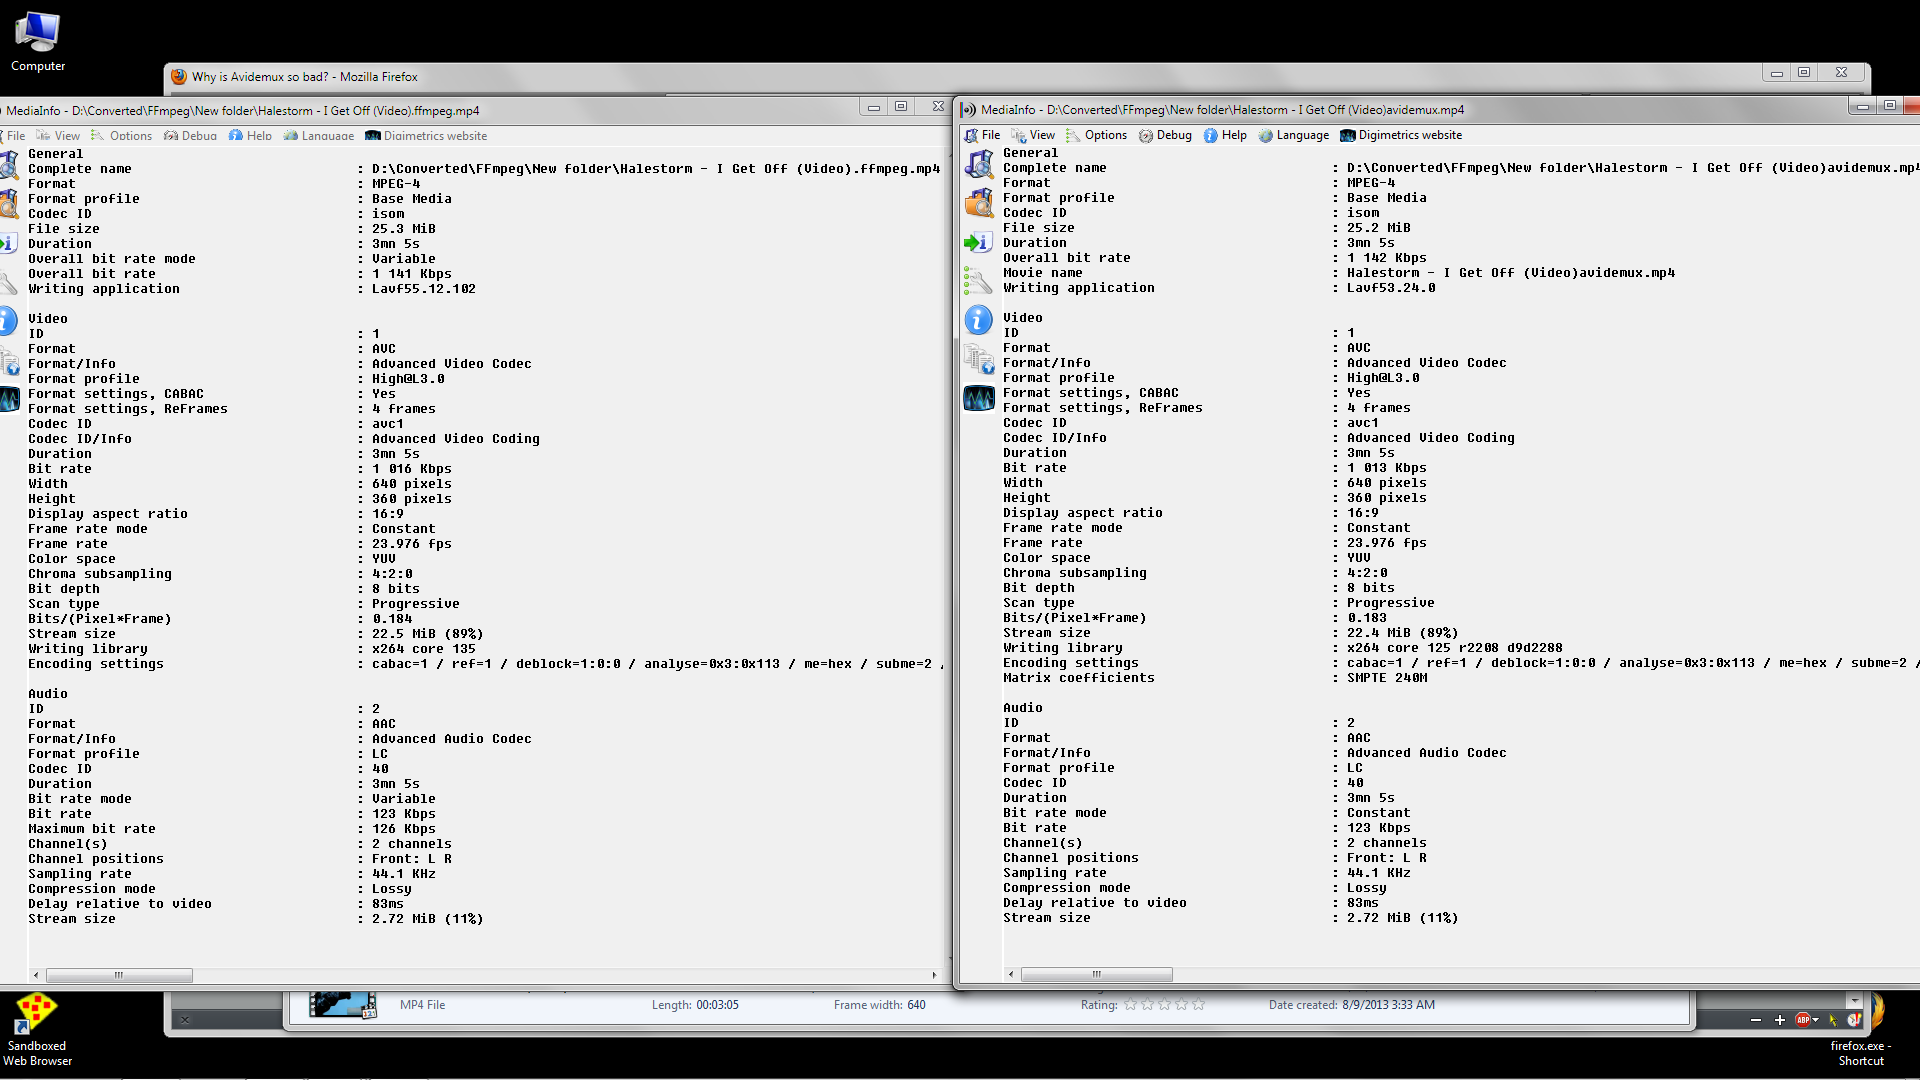Viewport: 1920px width, 1080px height.
Task: Click Preferences wrench icon in avidemux sidebar
Action: [x=979, y=281]
